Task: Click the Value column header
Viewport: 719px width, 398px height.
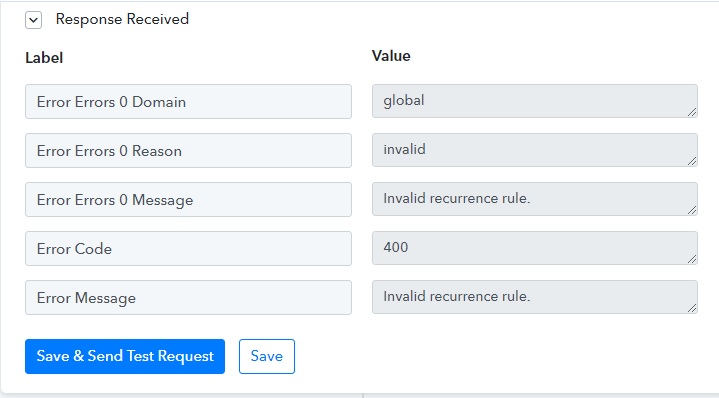Action: 391,56
